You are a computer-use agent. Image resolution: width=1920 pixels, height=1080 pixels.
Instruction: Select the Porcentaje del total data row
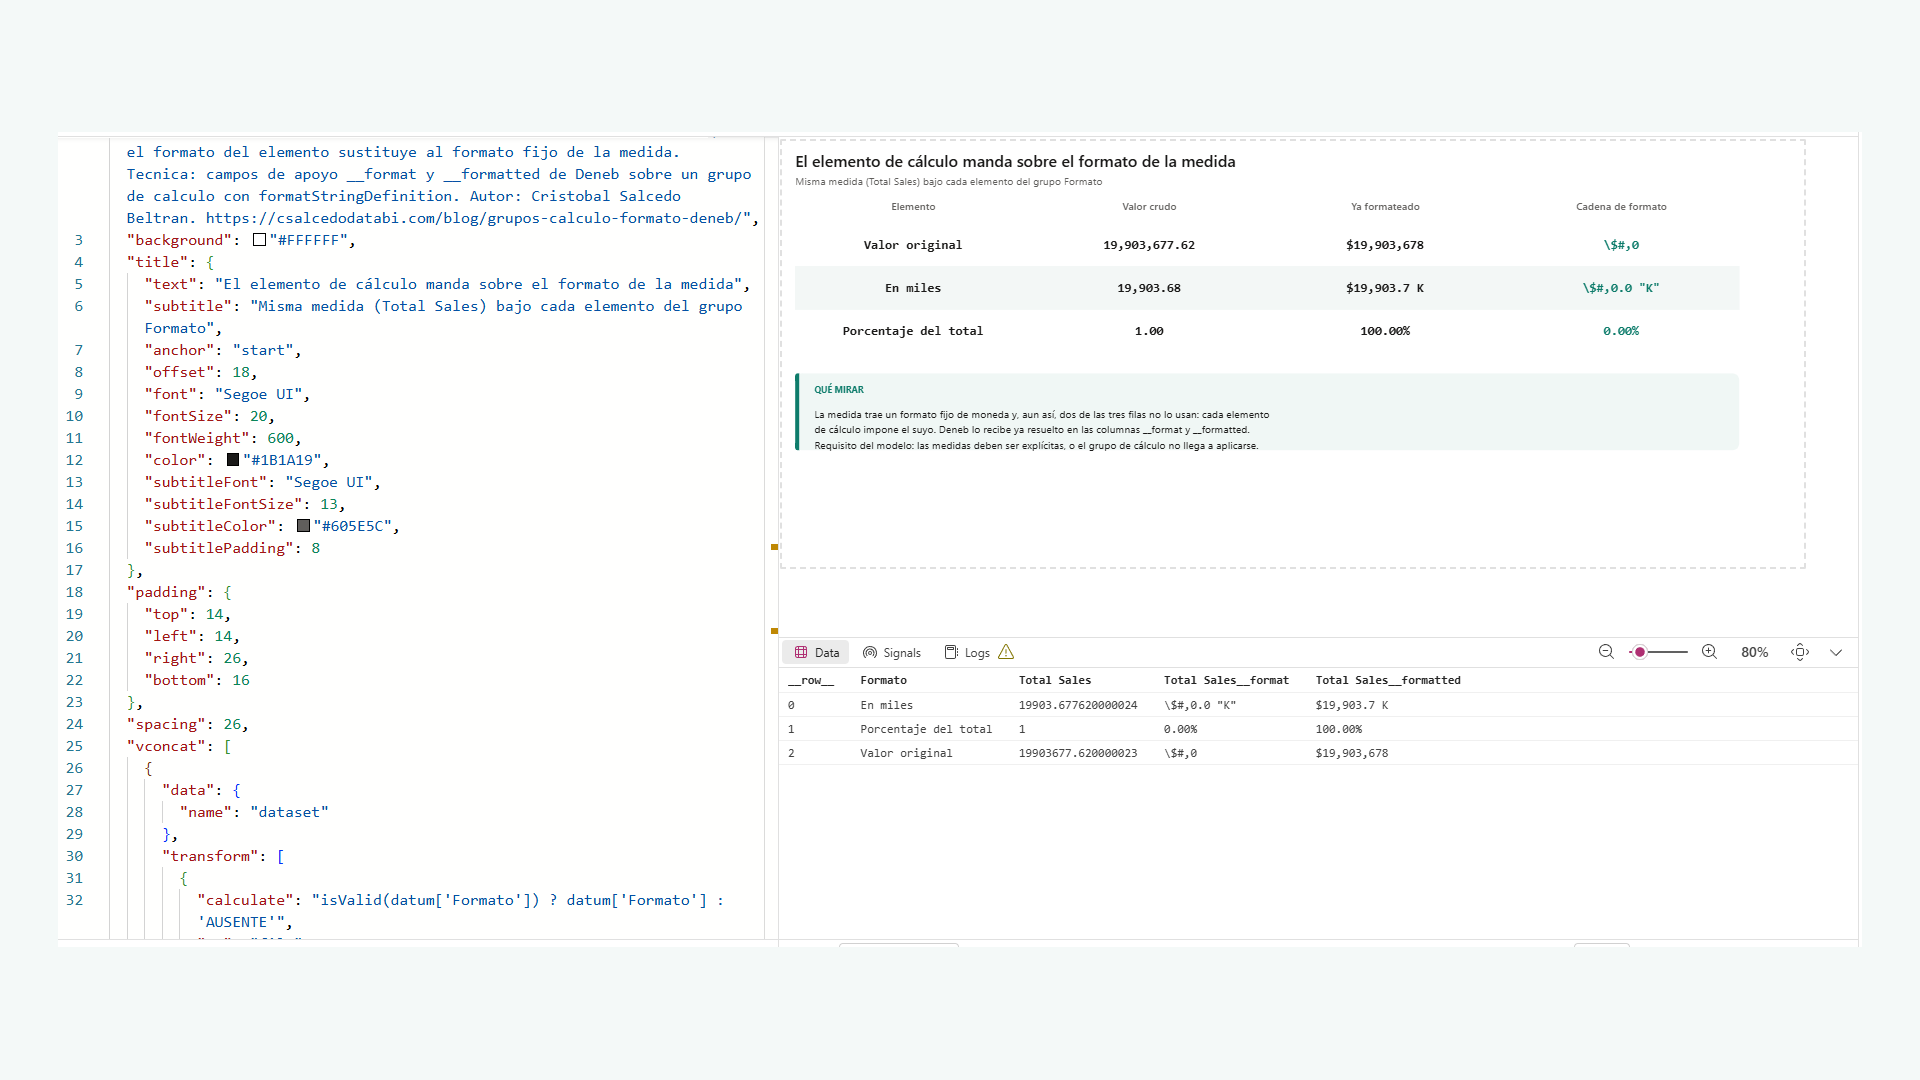tap(1318, 729)
